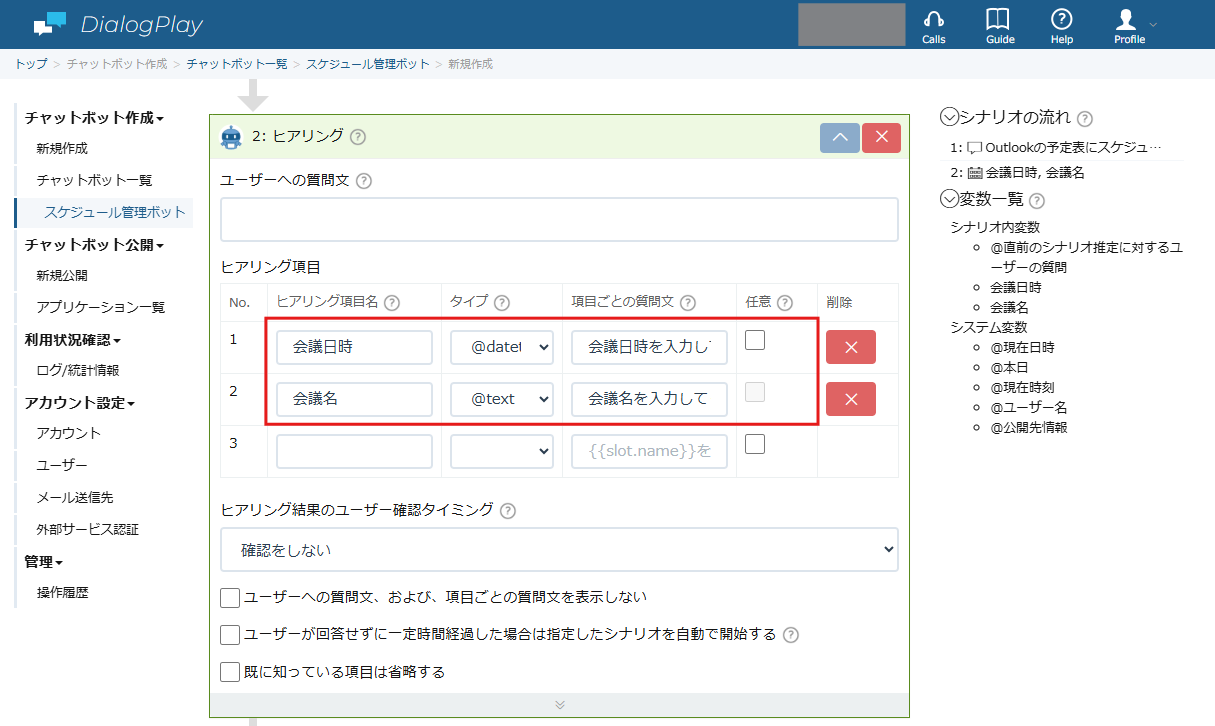
Task: Expand チャットボット公開 sidebar menu
Action: tap(94, 244)
